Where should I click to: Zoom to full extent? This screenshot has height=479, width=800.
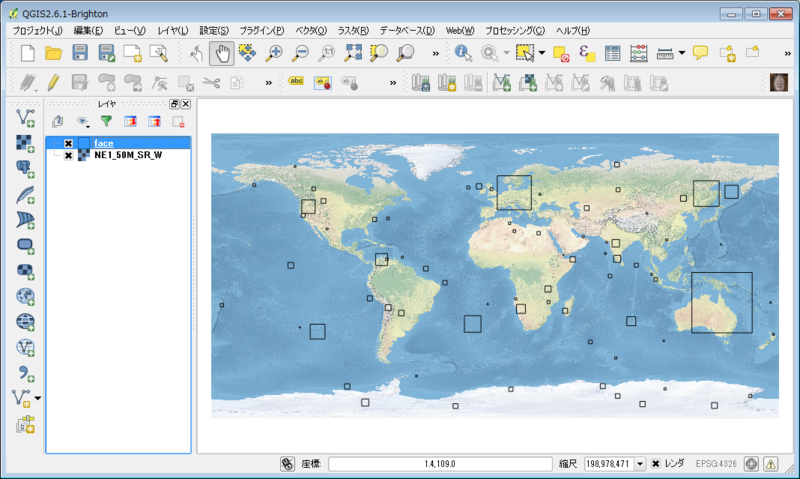tap(353, 53)
